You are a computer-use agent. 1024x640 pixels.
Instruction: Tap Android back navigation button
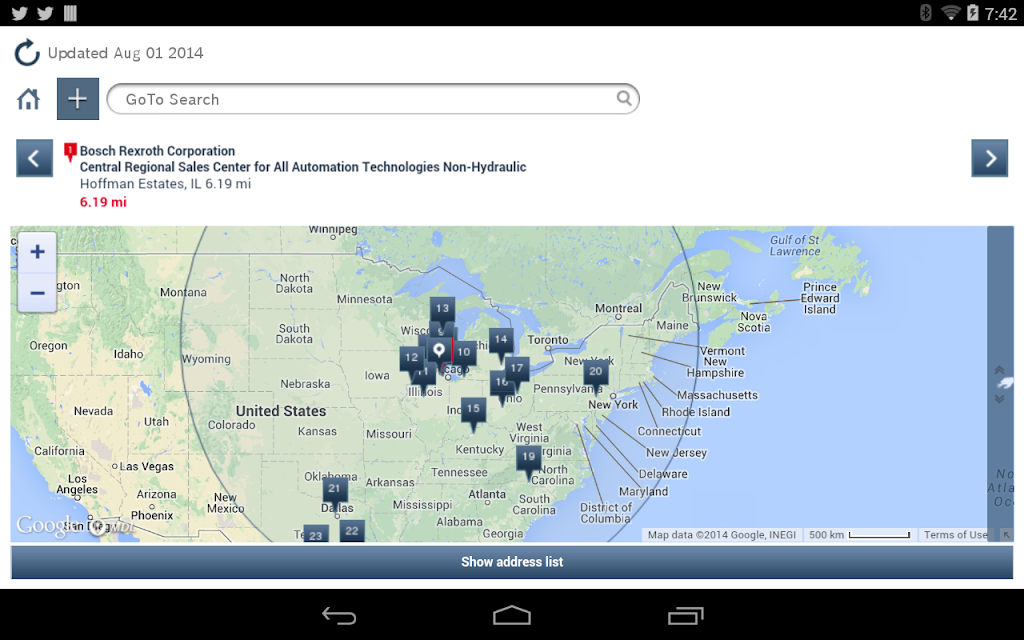339,615
